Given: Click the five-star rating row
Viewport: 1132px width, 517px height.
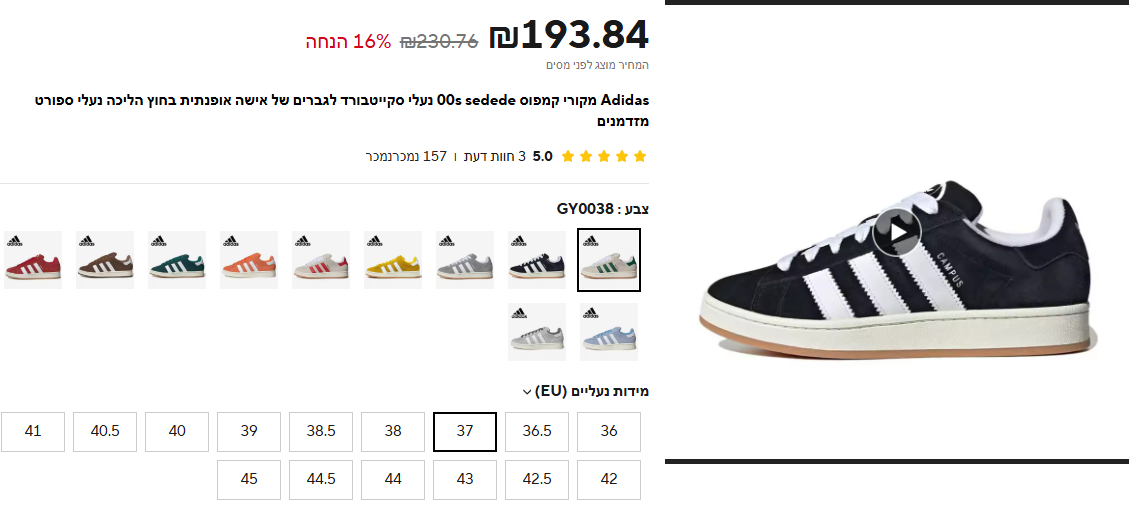Looking at the screenshot, I should click(604, 156).
